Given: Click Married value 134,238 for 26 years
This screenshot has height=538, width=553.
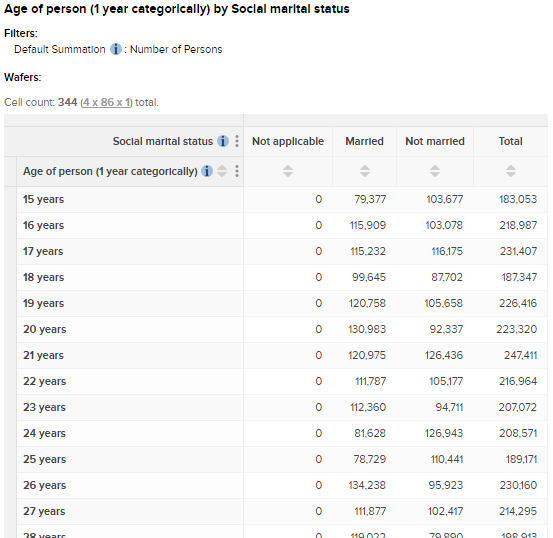Looking at the screenshot, I should coord(367,485).
